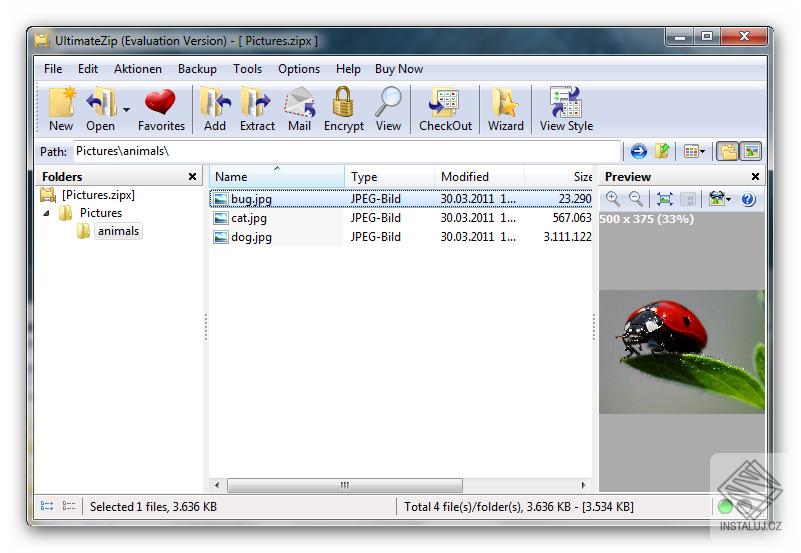Screen dimensions: 801x553
Task: Open Favorites heart icon
Action: (161, 109)
